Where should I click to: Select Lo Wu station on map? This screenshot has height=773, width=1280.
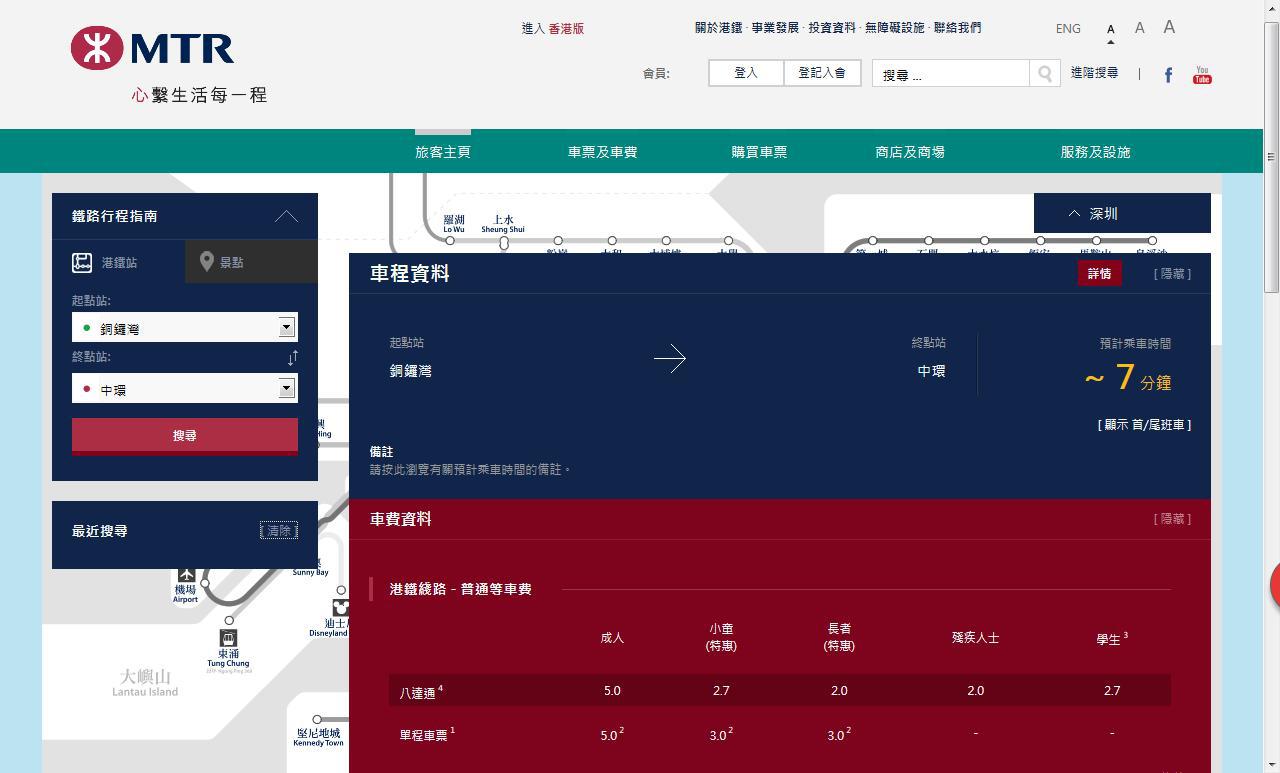point(450,240)
